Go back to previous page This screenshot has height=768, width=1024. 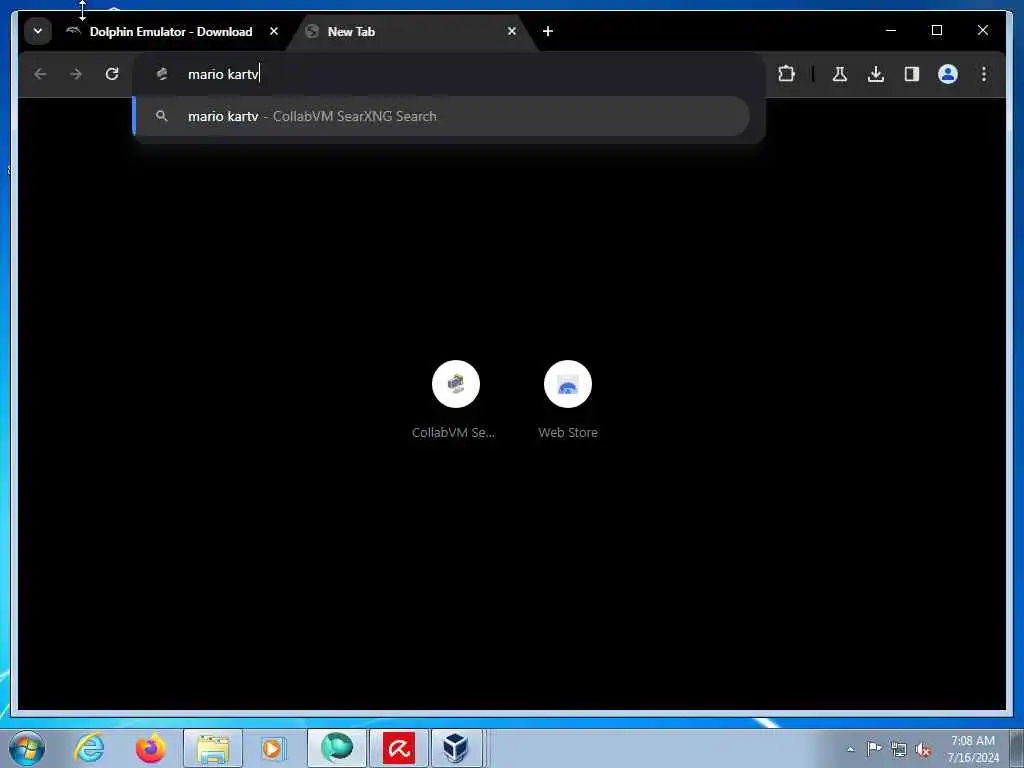(x=40, y=74)
